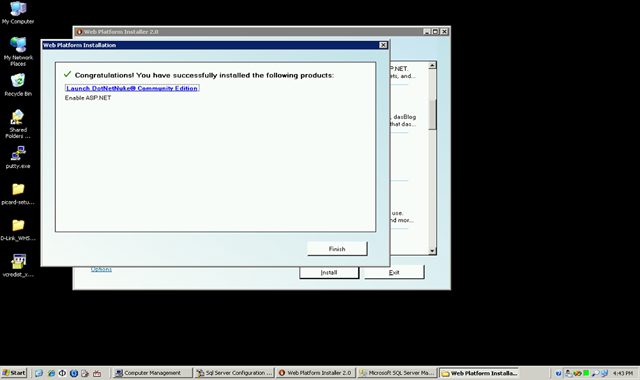Click the Web Platform Installer 2.0 title icon

79,31
